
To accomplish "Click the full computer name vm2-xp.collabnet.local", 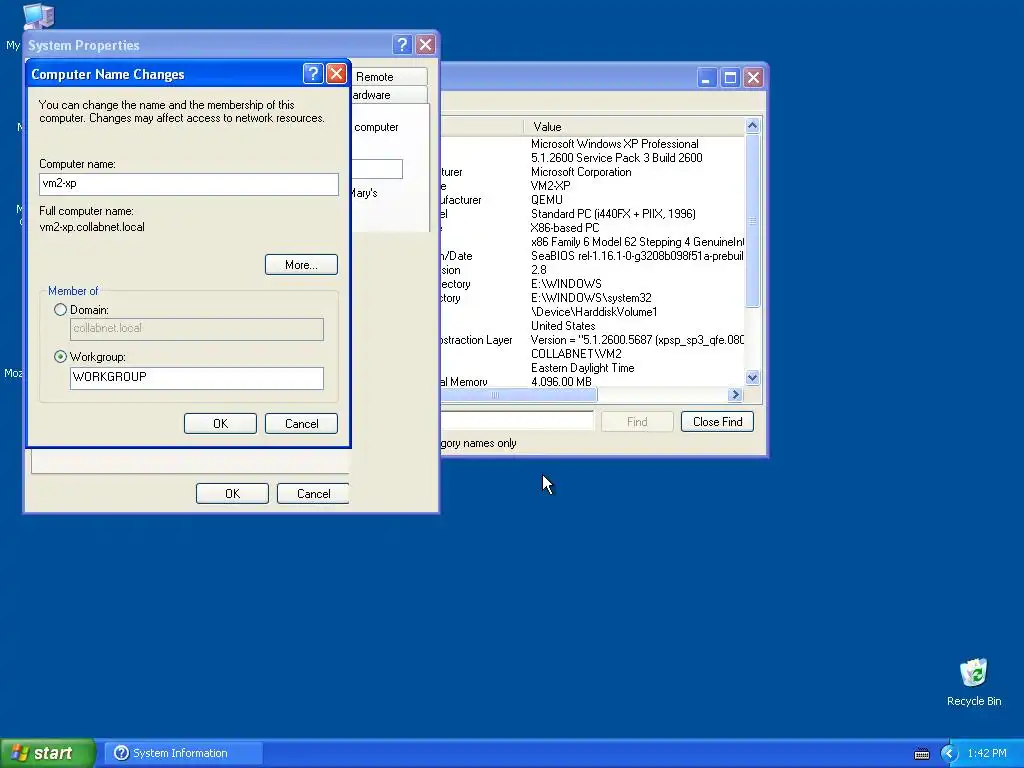I will [x=92, y=227].
